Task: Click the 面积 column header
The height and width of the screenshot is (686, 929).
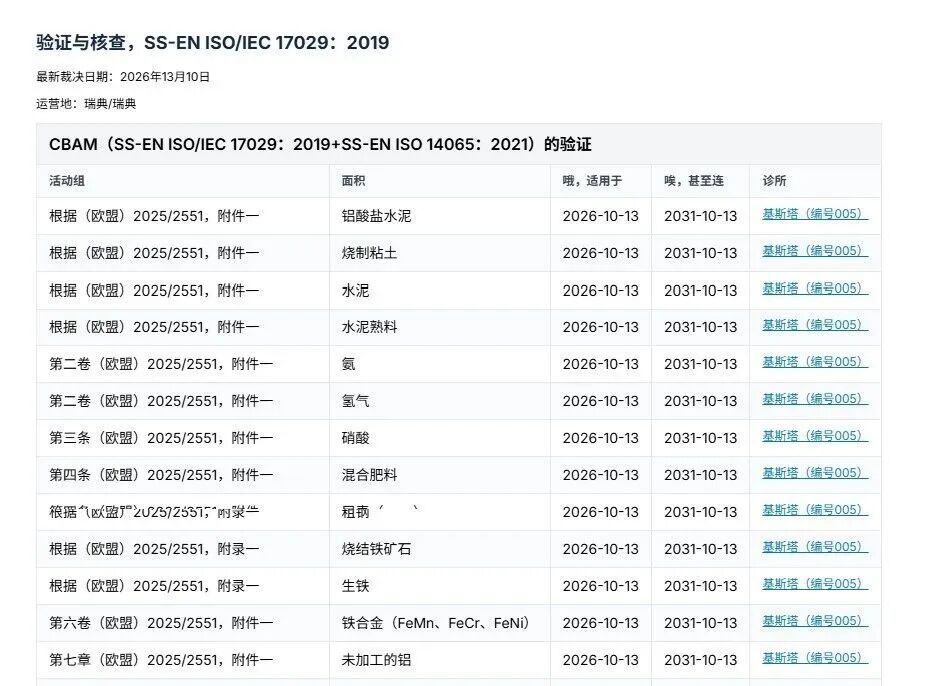Action: coord(353,181)
